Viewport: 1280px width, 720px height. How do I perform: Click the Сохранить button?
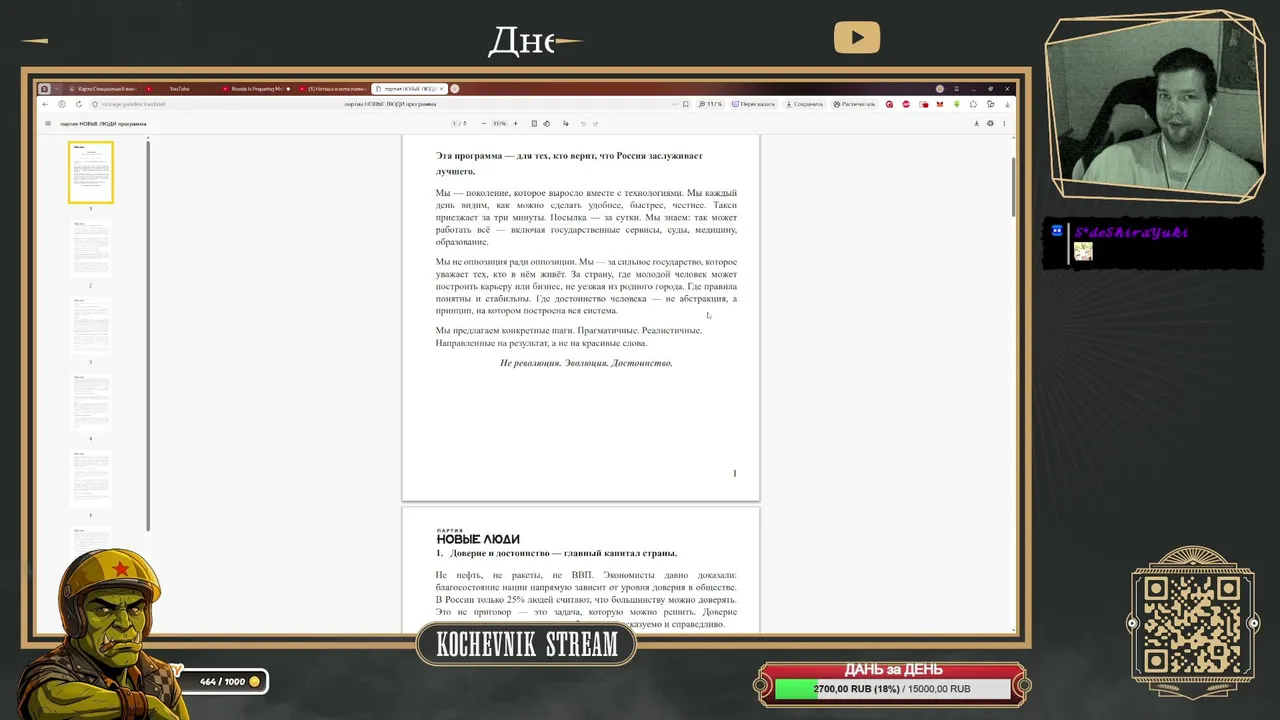[804, 104]
